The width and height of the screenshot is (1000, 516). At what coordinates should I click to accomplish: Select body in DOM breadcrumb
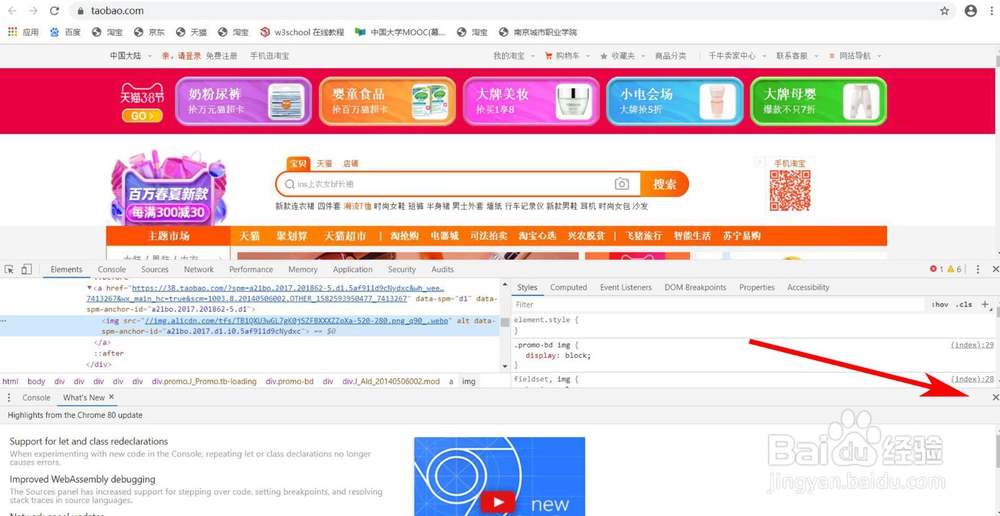pyautogui.click(x=36, y=381)
